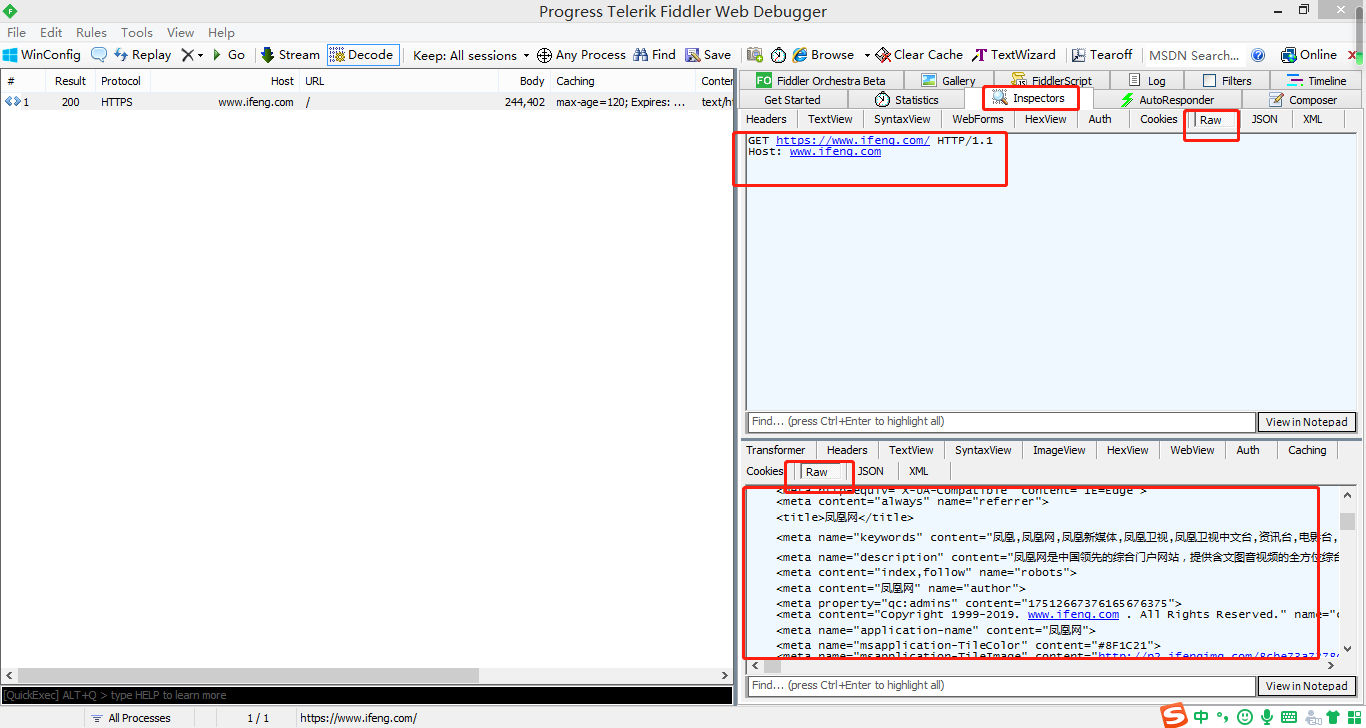Viewport: 1366px width, 728px height.
Task: Select response Caching tab
Action: [x=1306, y=450]
